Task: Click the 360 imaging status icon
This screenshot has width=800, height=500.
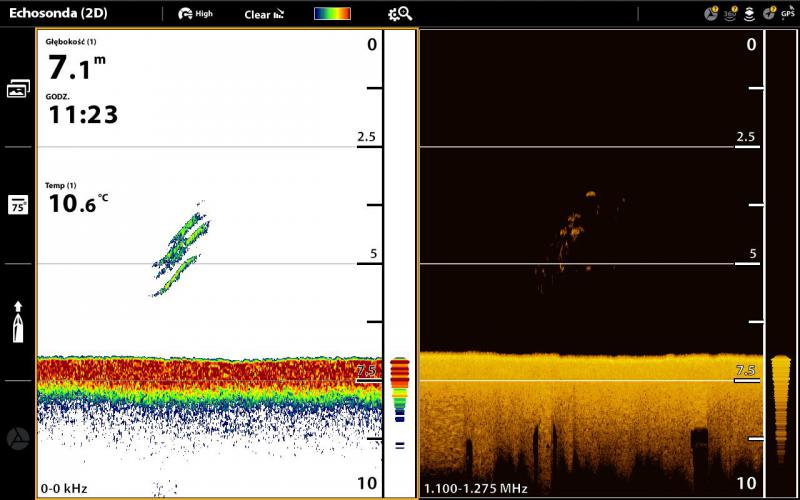Action: pyautogui.click(x=730, y=13)
